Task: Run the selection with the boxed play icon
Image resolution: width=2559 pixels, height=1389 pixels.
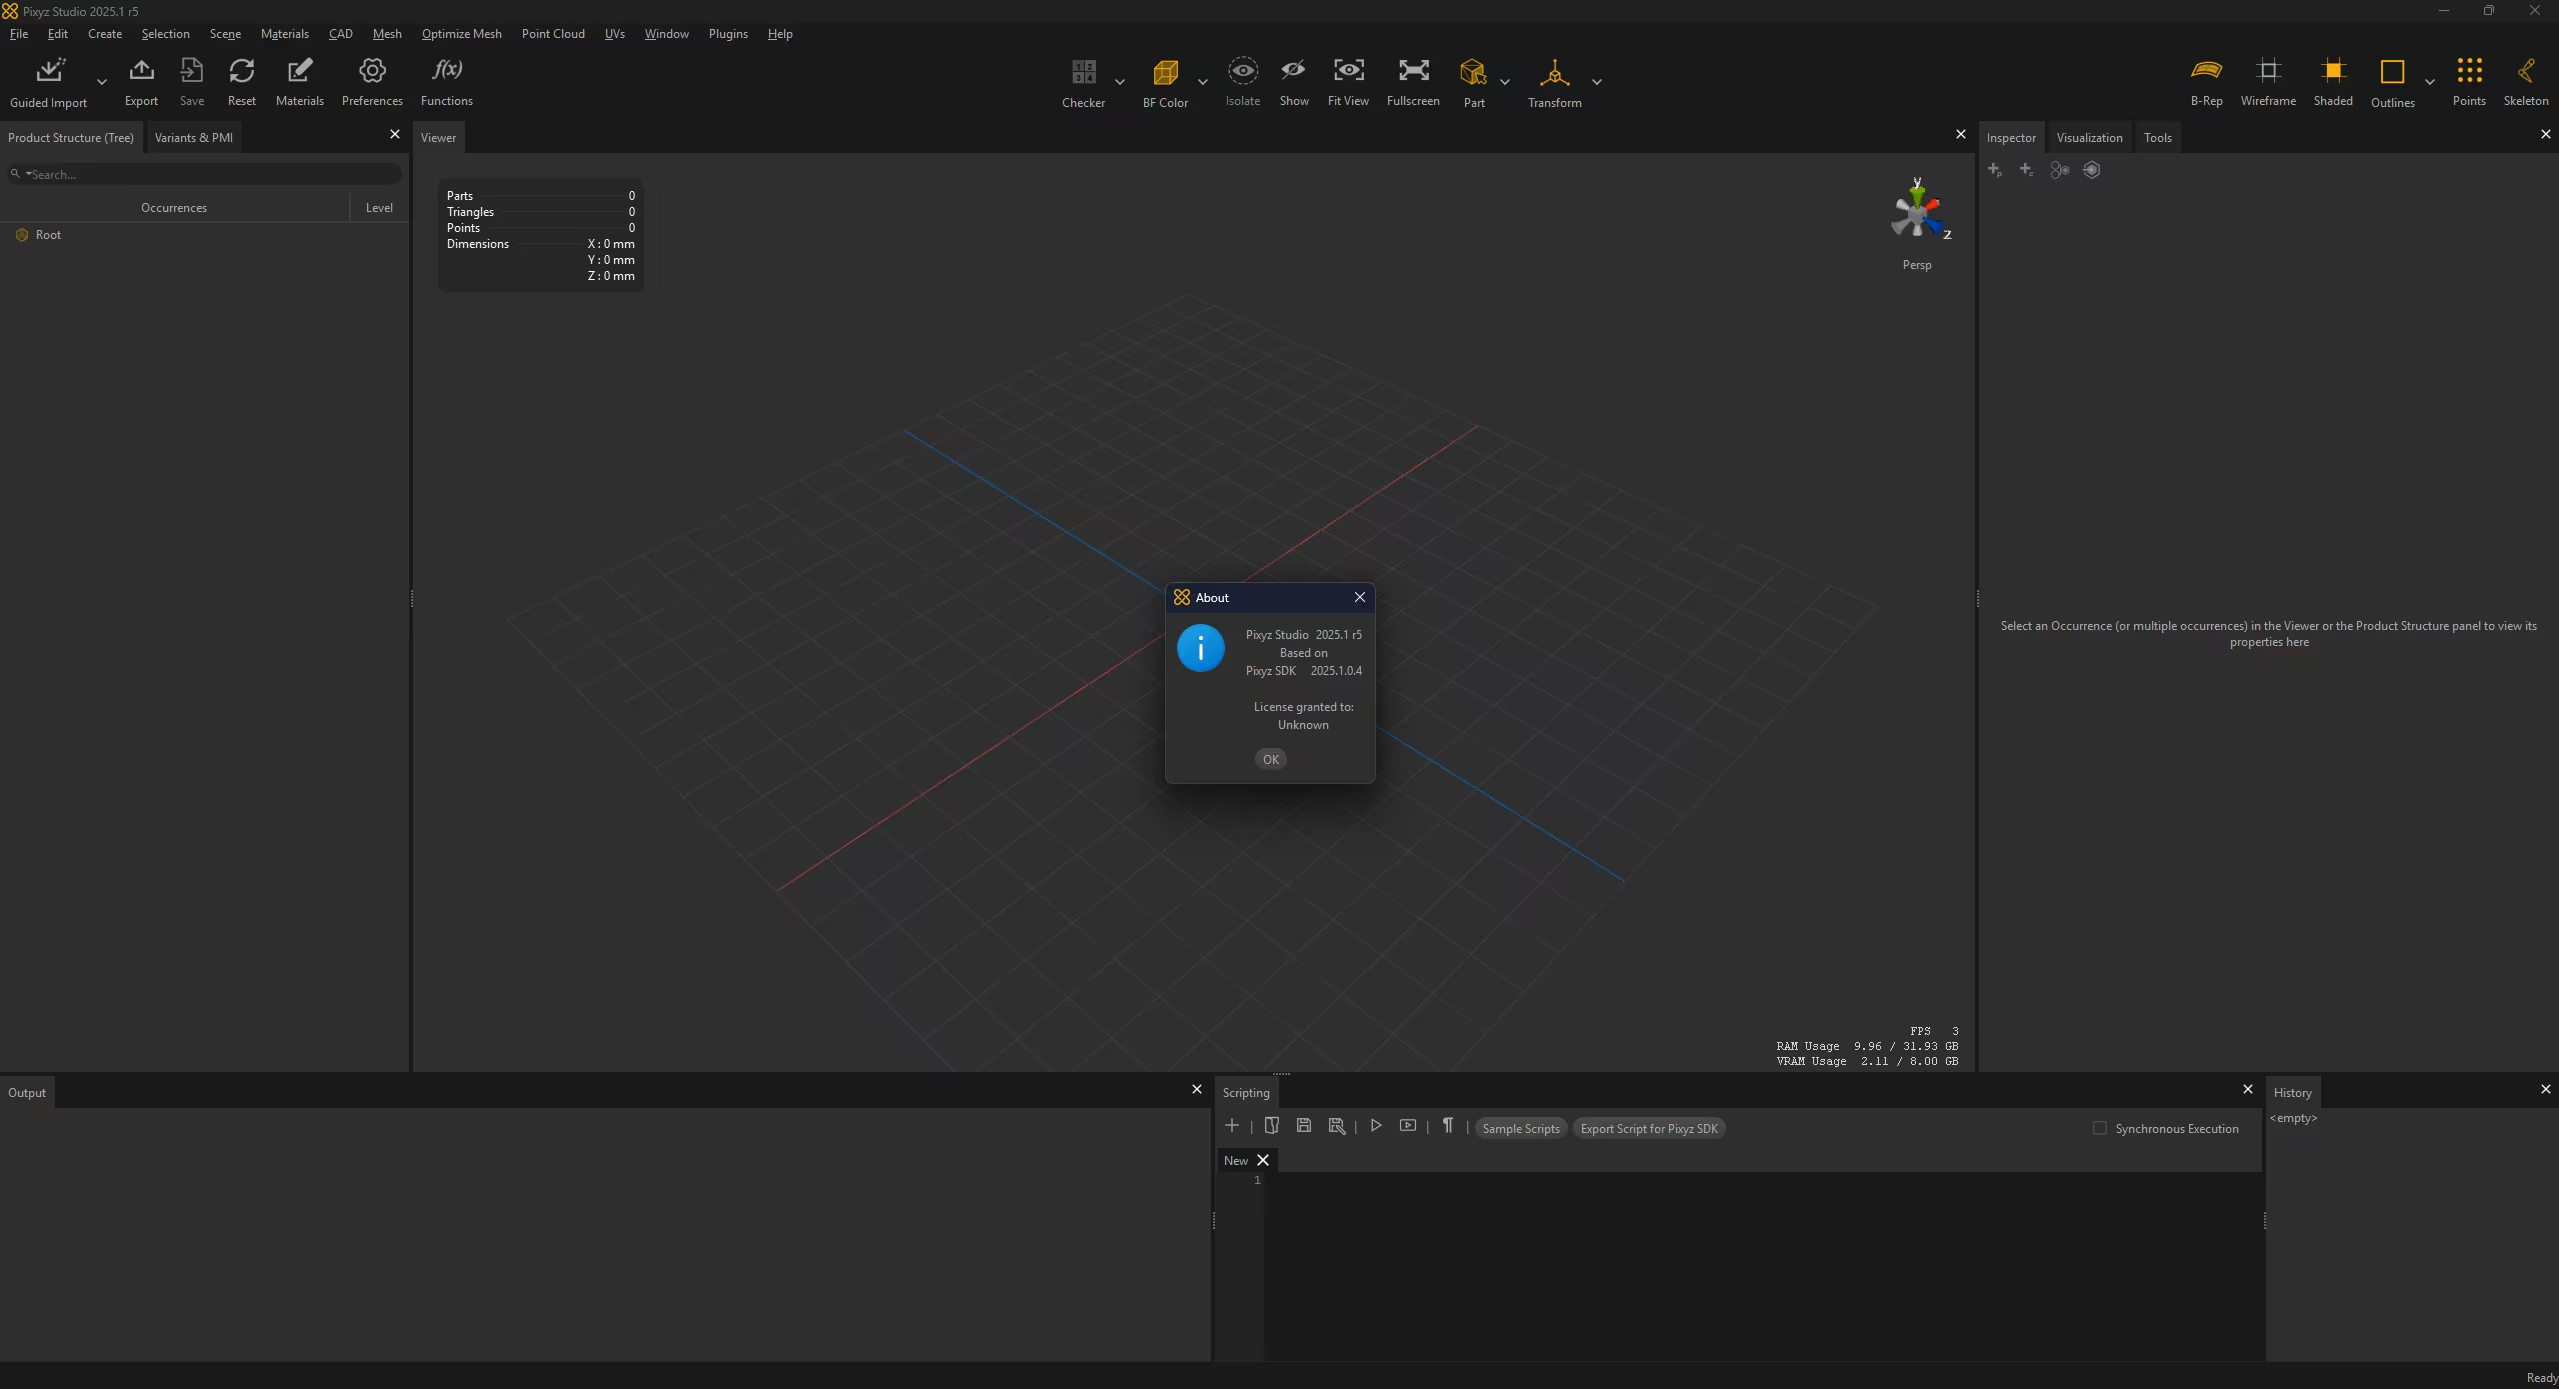Action: coord(1408,1126)
